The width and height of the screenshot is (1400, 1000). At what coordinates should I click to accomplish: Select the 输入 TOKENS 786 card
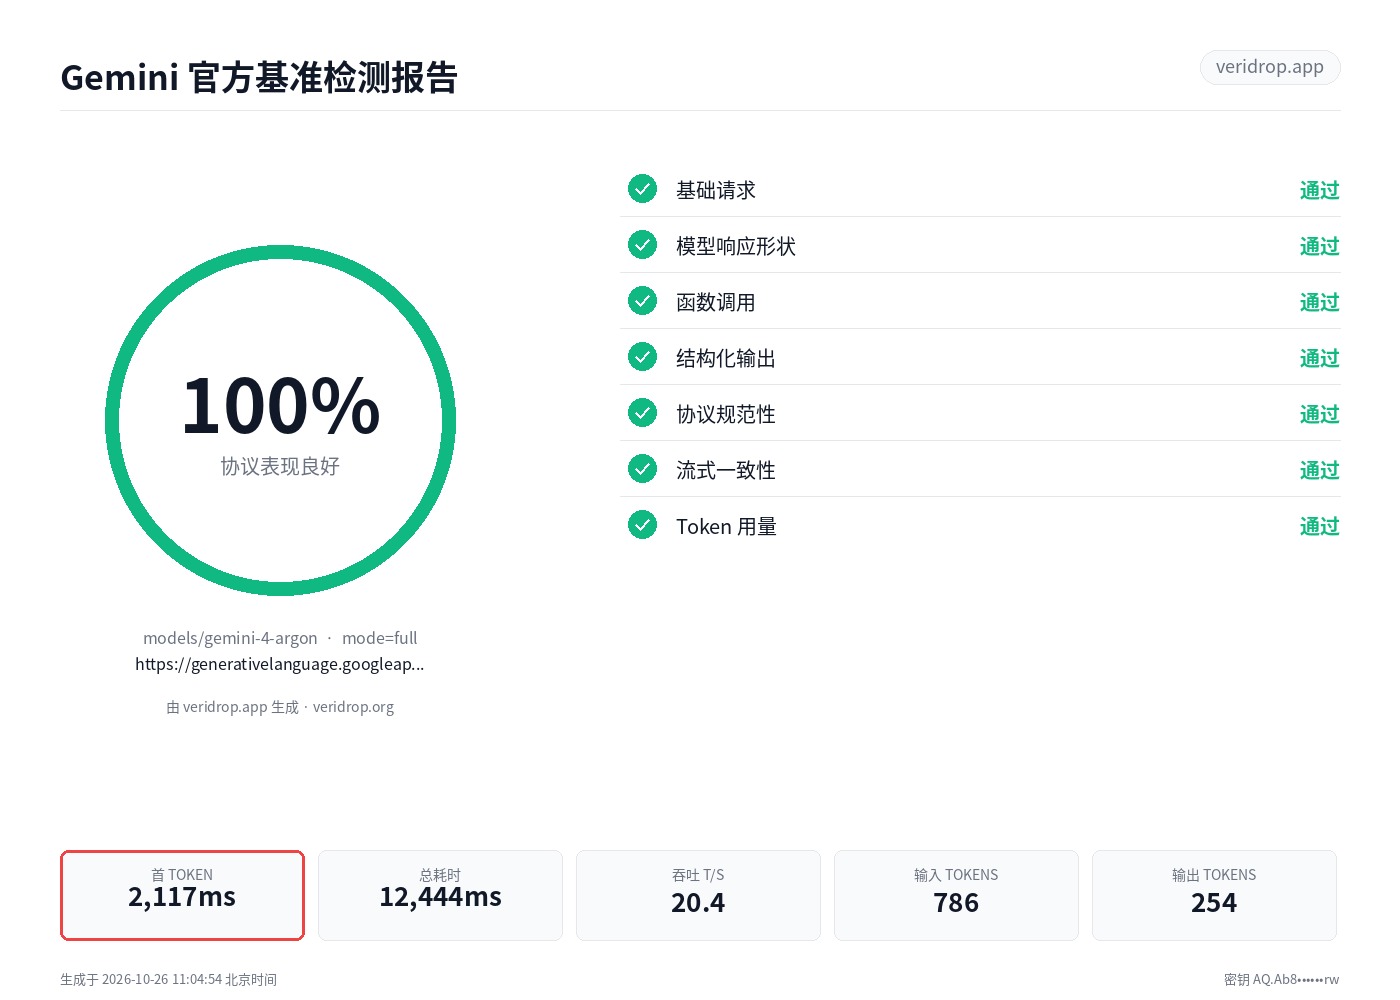[956, 895]
